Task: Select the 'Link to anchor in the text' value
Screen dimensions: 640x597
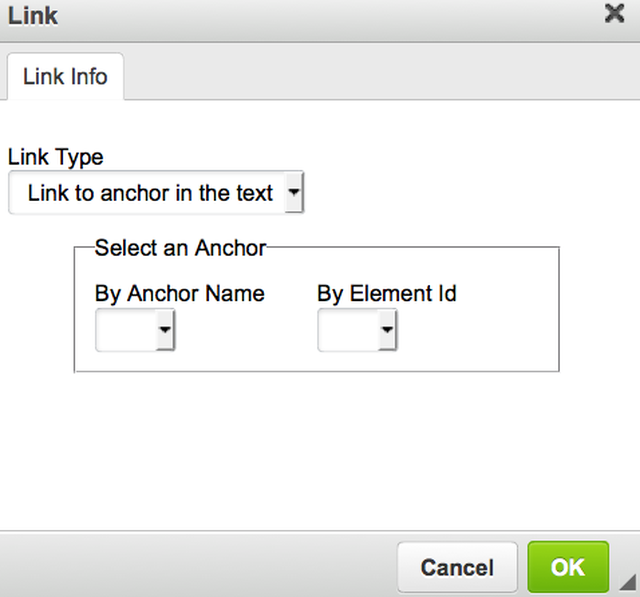Action: 150,193
